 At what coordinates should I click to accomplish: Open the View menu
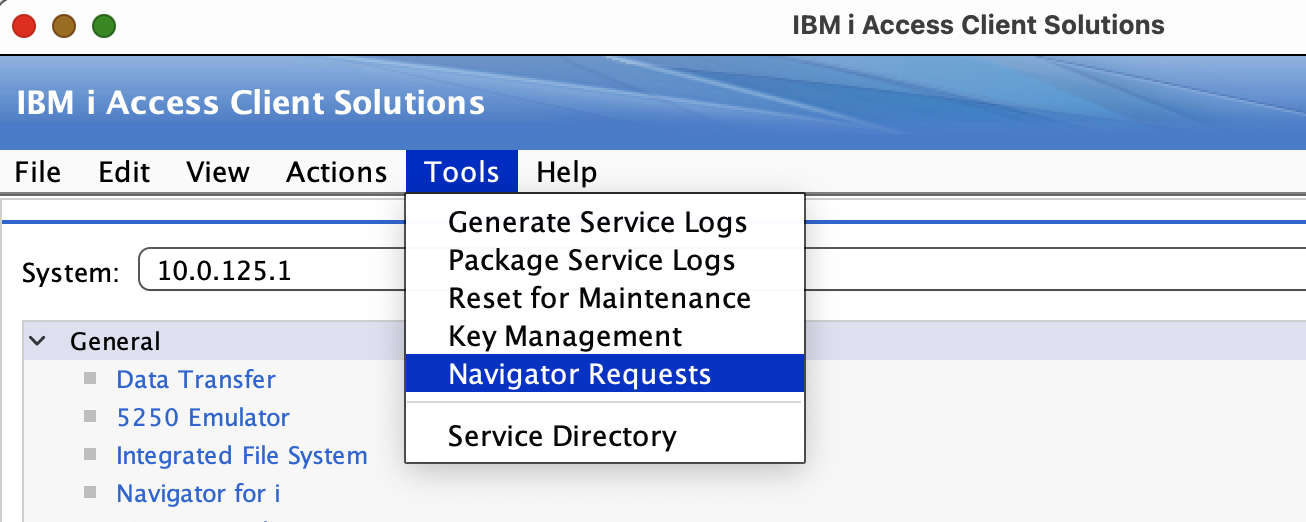217,172
